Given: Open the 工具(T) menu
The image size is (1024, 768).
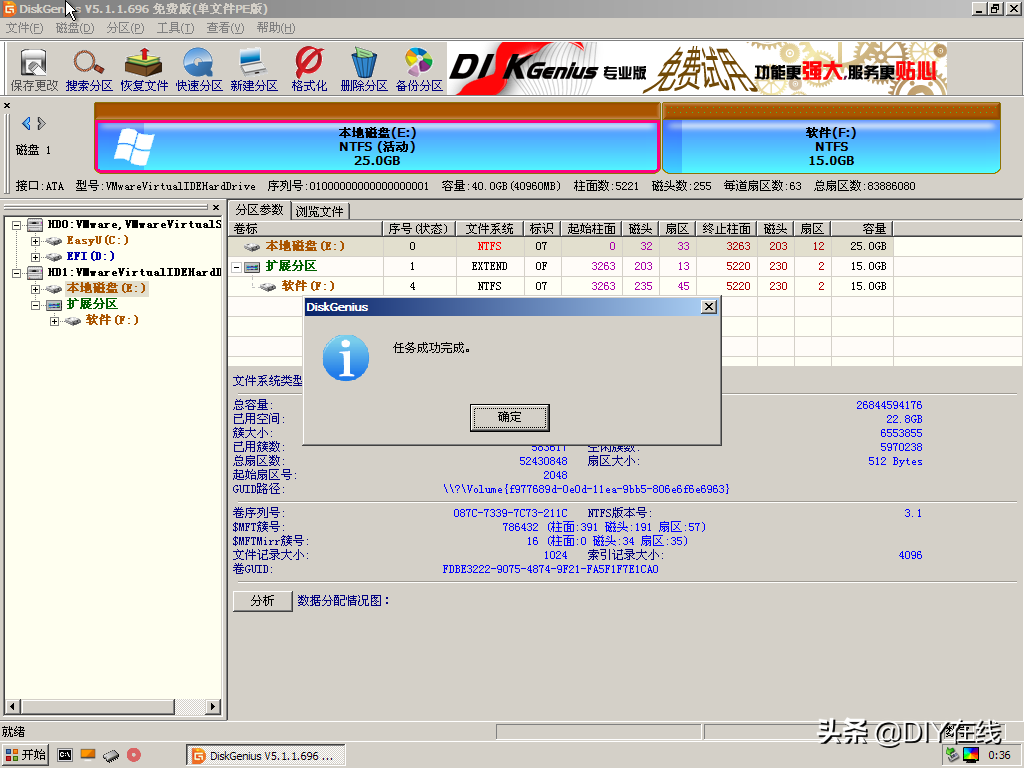Looking at the screenshot, I should click(x=175, y=28).
